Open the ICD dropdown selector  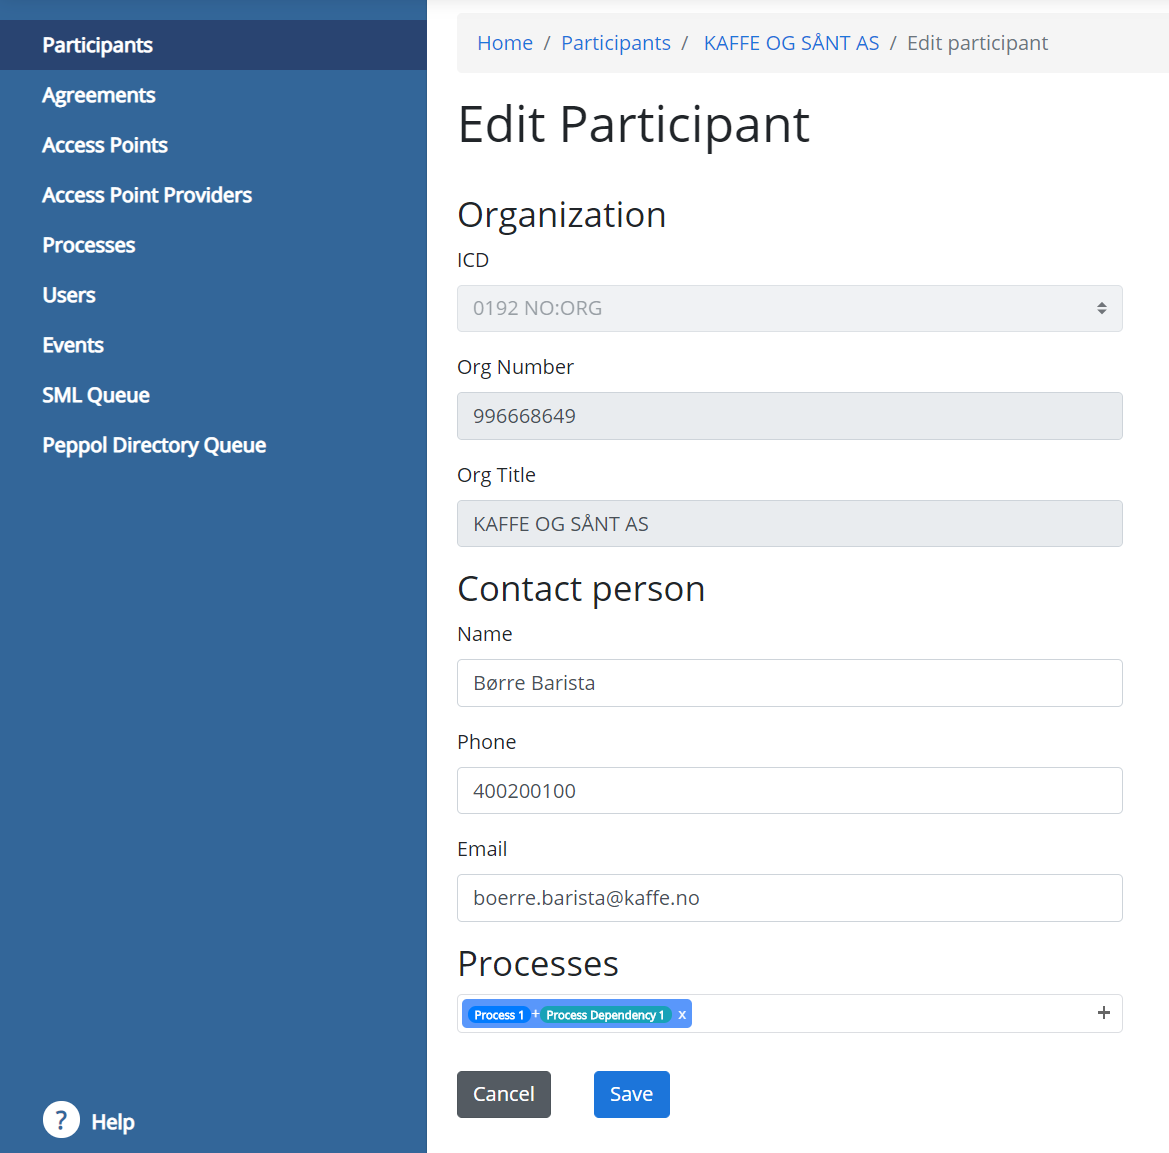coord(789,309)
